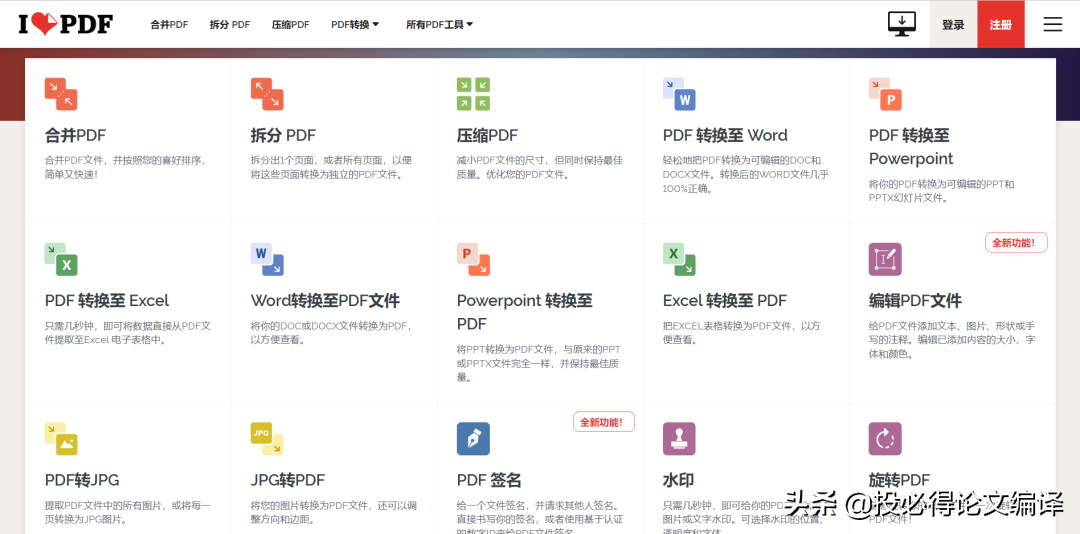
Task: Open the 编辑PDF文件 title
Action: [x=915, y=300]
